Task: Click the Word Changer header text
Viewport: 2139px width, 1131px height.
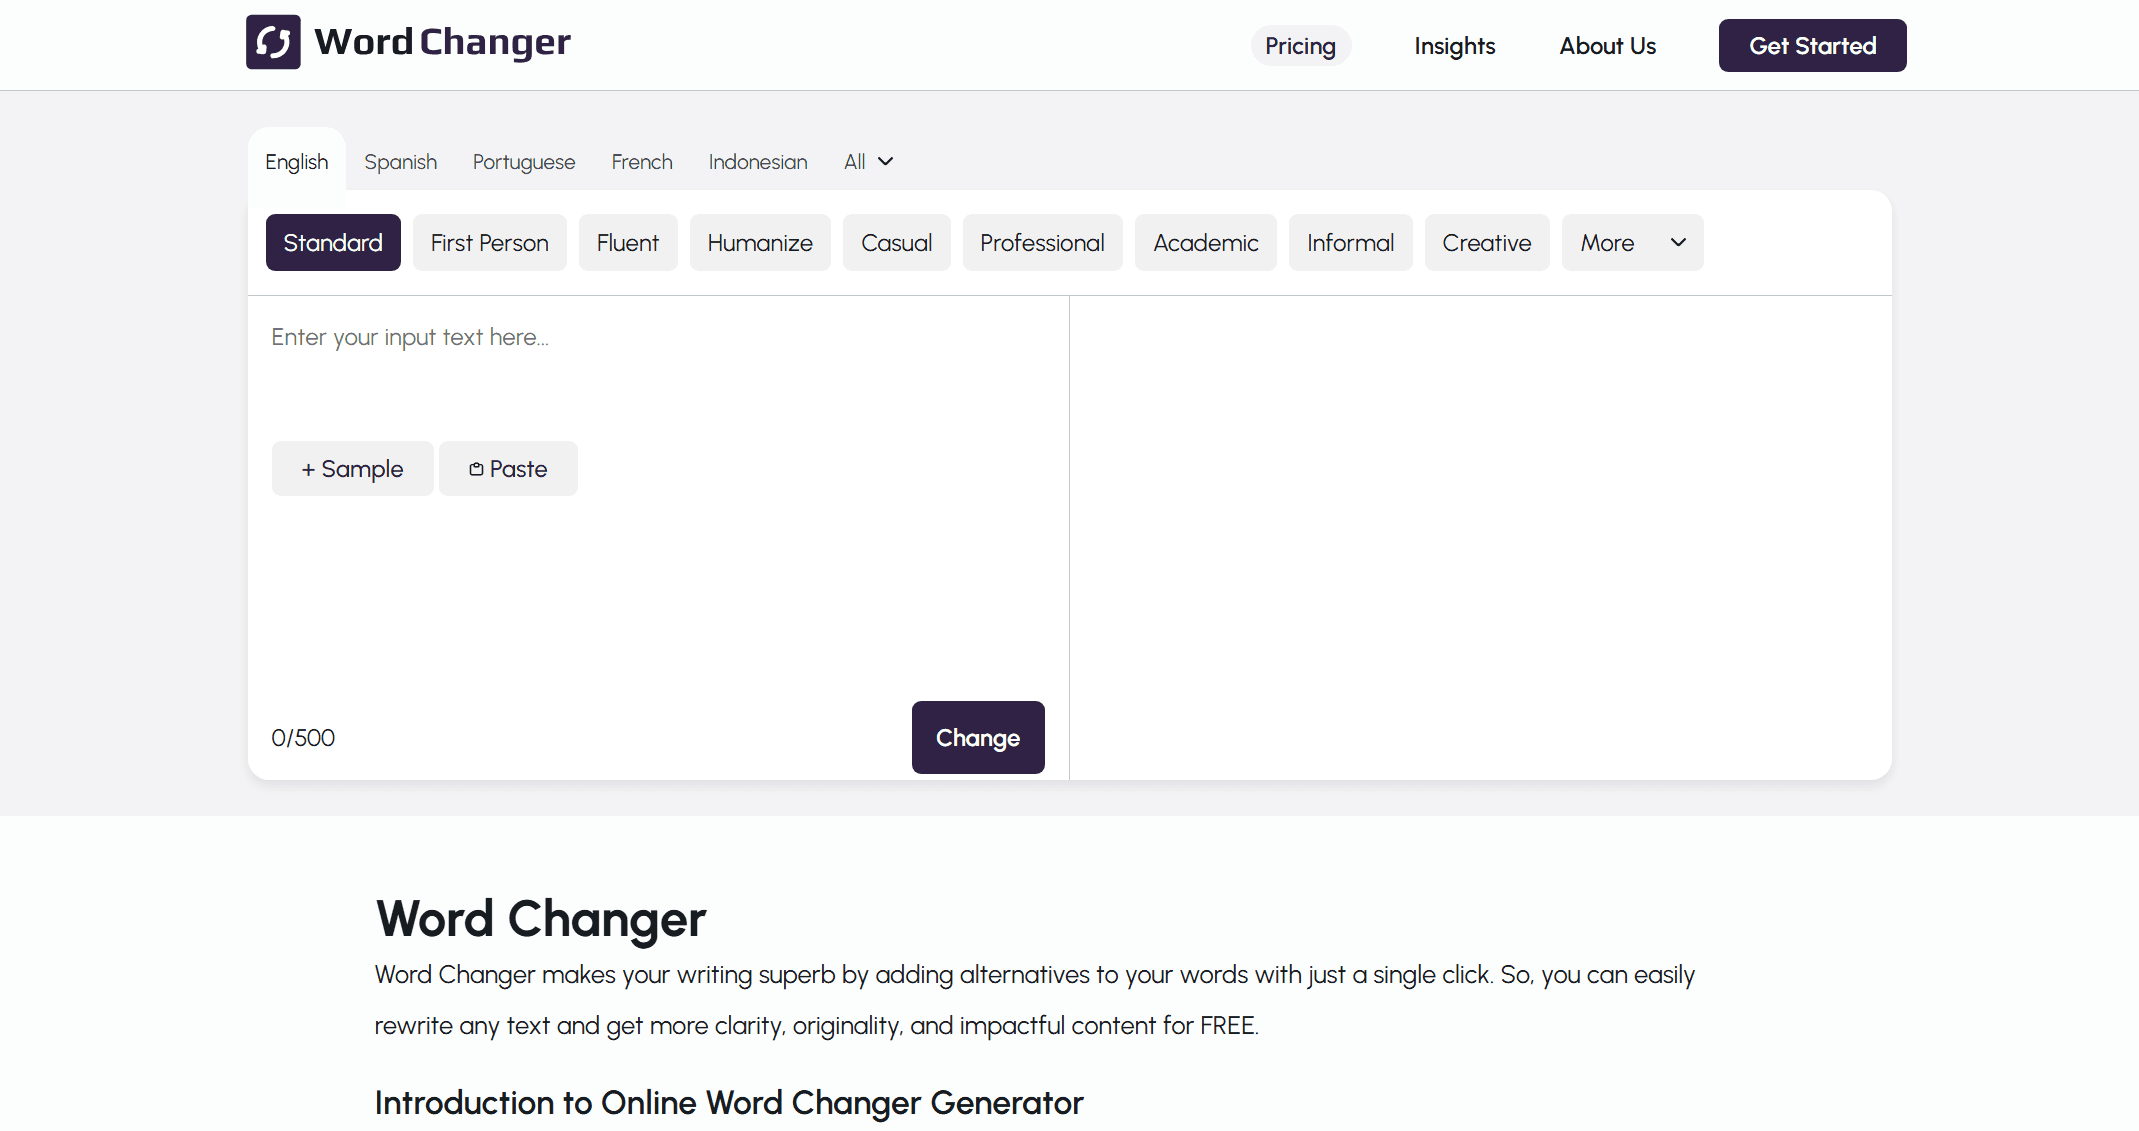Action: coord(442,42)
